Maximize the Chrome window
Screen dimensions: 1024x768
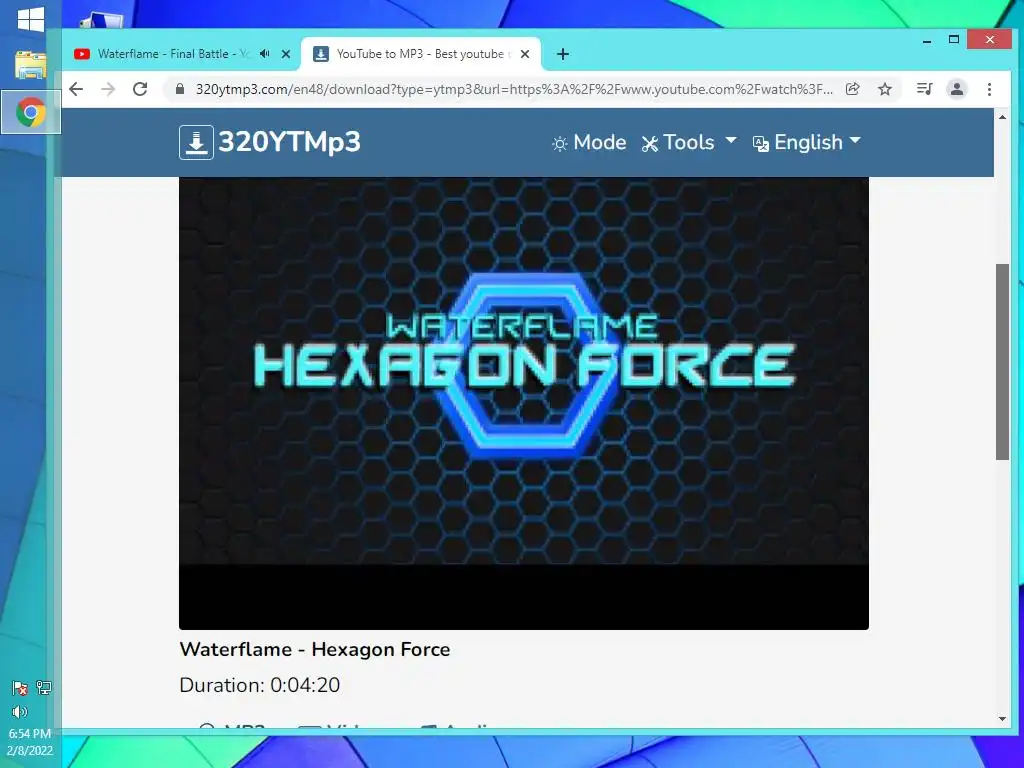[953, 40]
